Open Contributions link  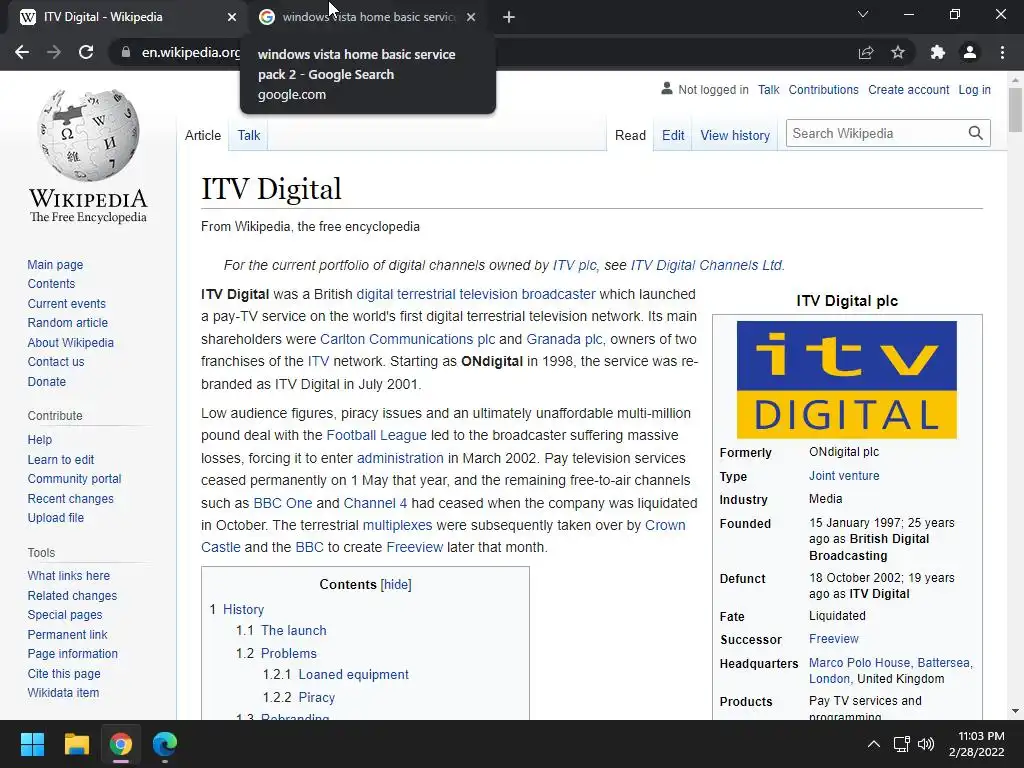824,89
